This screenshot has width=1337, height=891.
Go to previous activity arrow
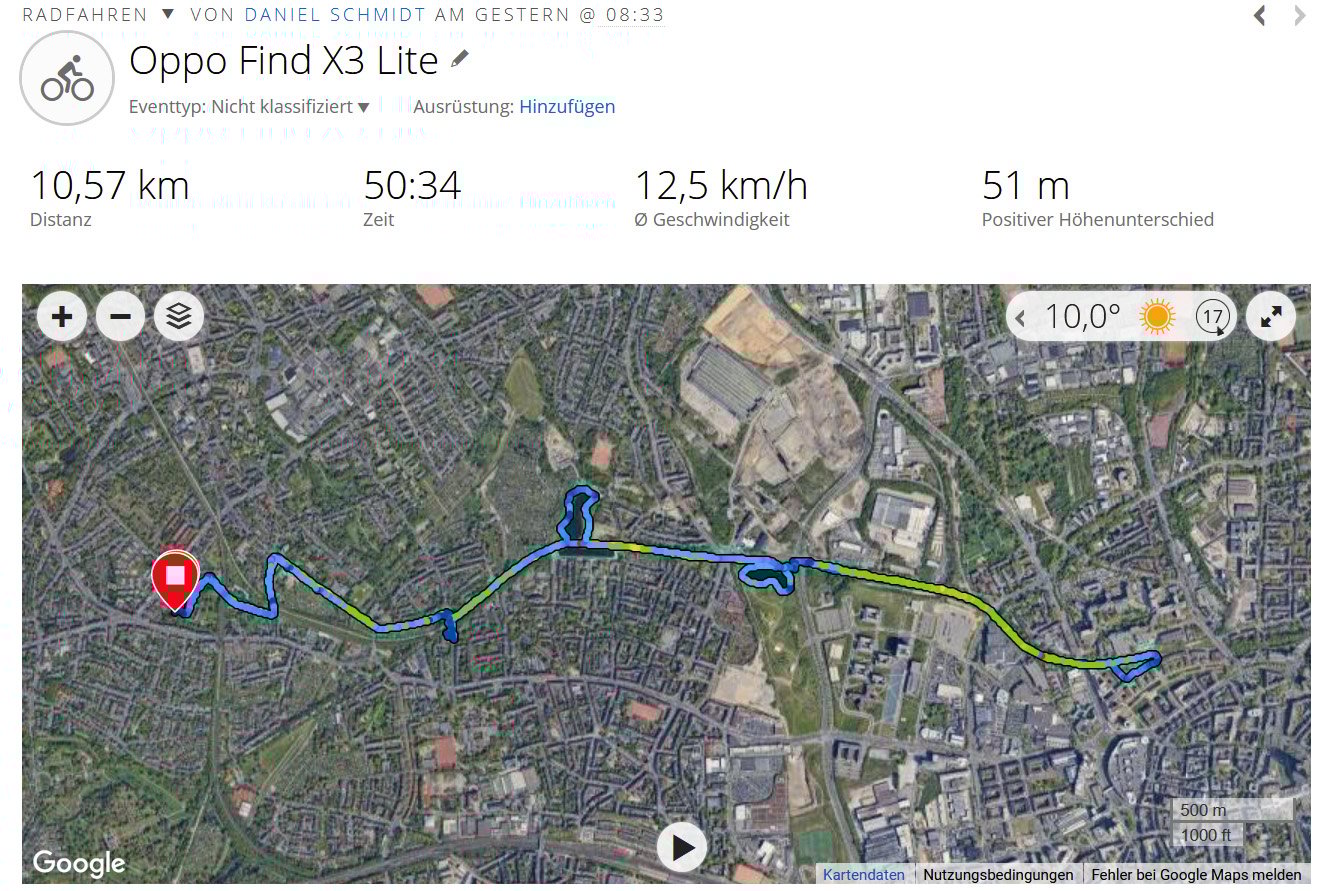click(x=1260, y=15)
